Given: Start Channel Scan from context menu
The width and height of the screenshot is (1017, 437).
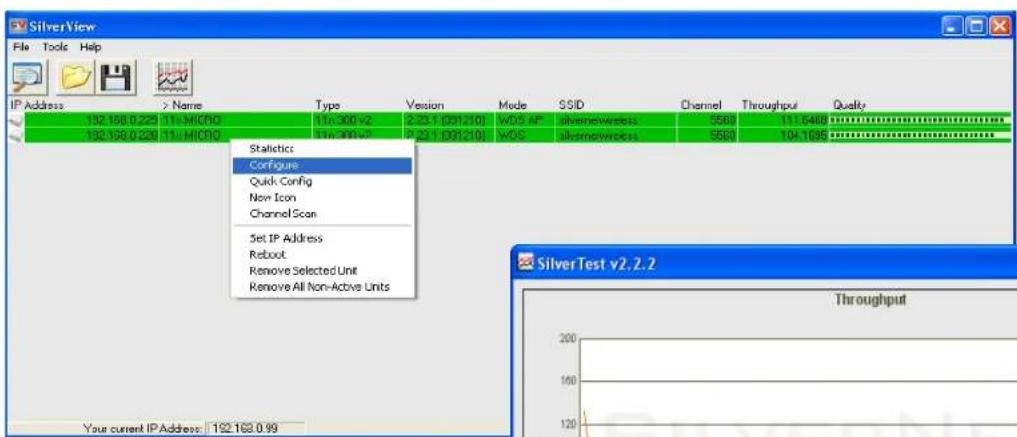Looking at the screenshot, I should [x=322, y=213].
